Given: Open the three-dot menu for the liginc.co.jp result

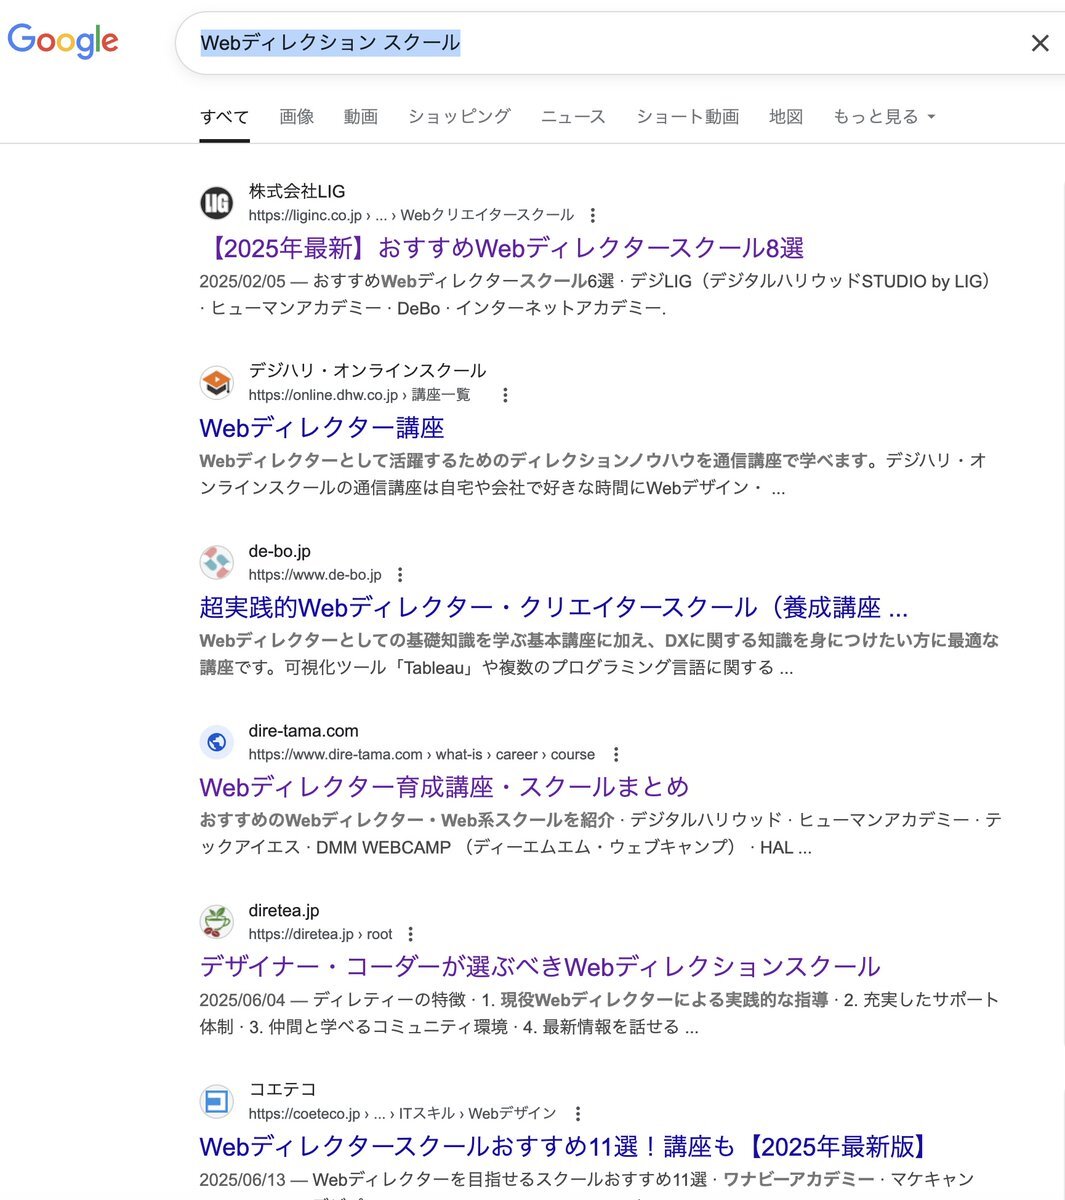Looking at the screenshot, I should point(593,215).
